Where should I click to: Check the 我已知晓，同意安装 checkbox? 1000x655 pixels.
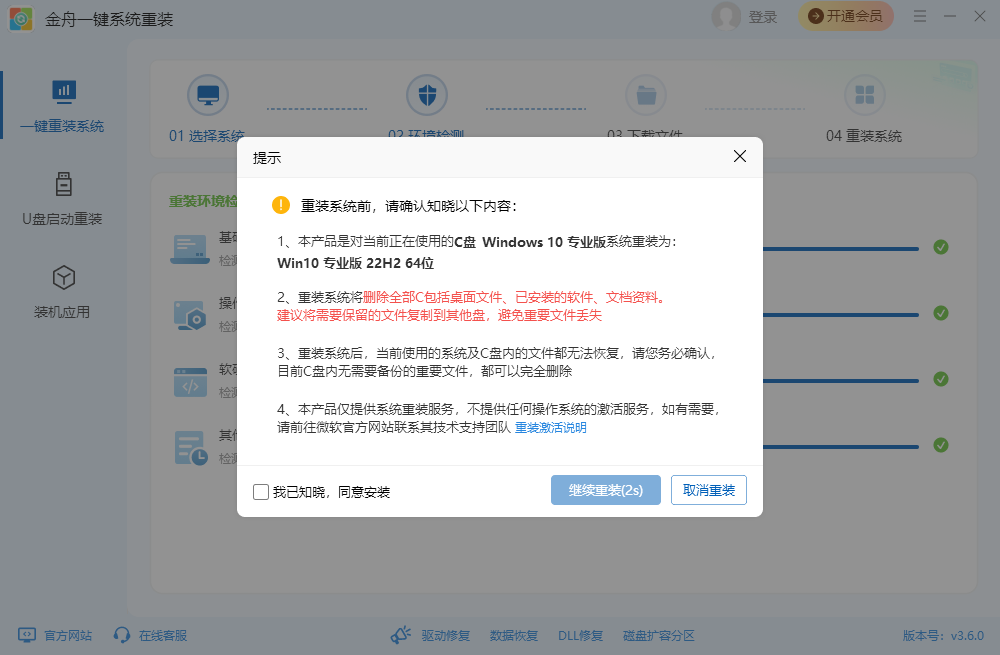tap(261, 492)
